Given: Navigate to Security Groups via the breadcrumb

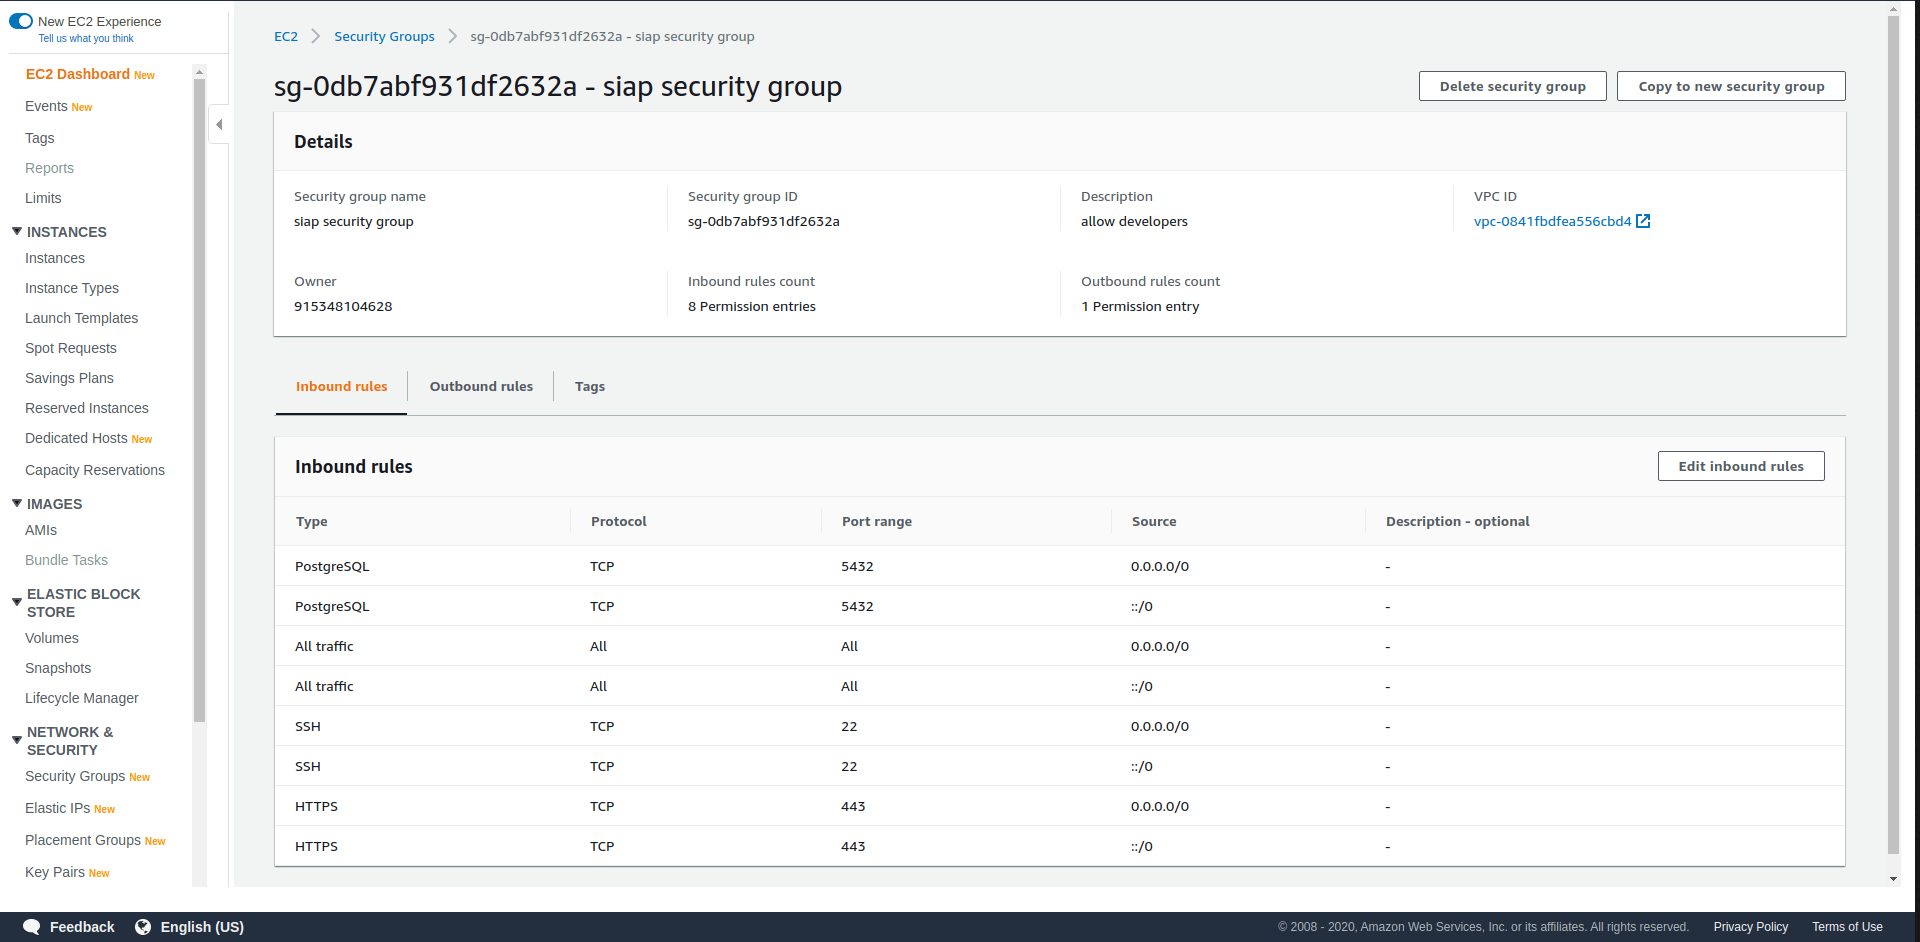Looking at the screenshot, I should 384,36.
